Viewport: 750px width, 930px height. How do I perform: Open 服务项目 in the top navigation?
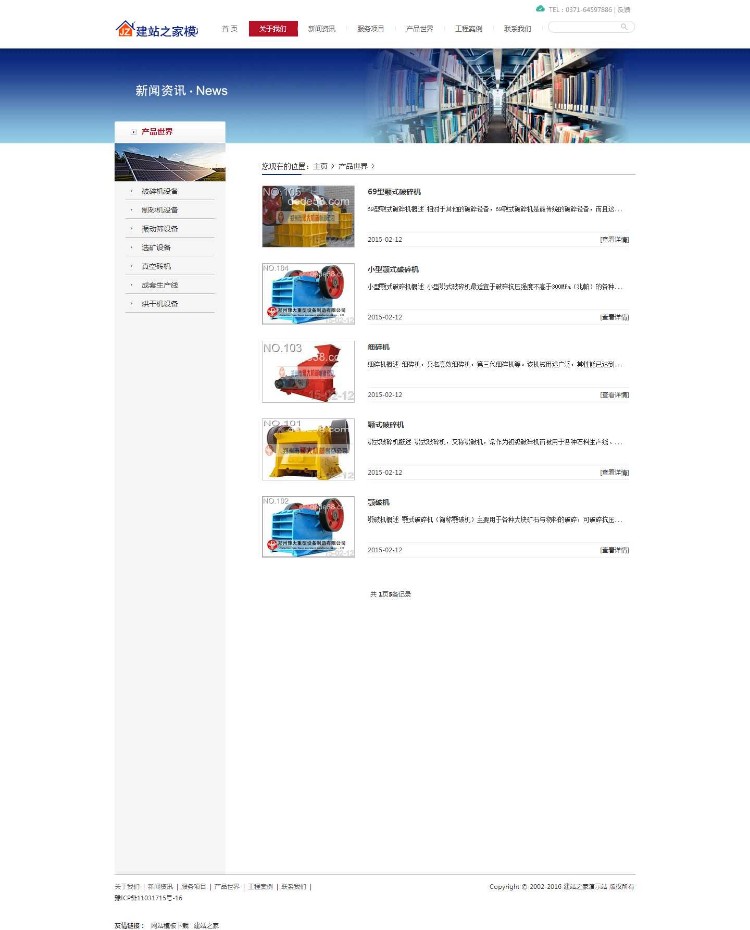point(371,28)
